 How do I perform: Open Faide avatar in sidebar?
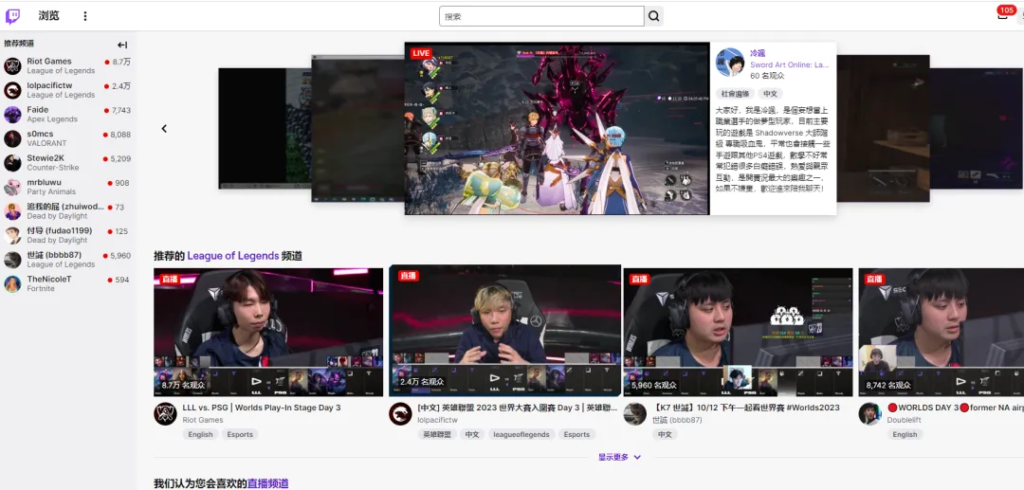[x=12, y=114]
